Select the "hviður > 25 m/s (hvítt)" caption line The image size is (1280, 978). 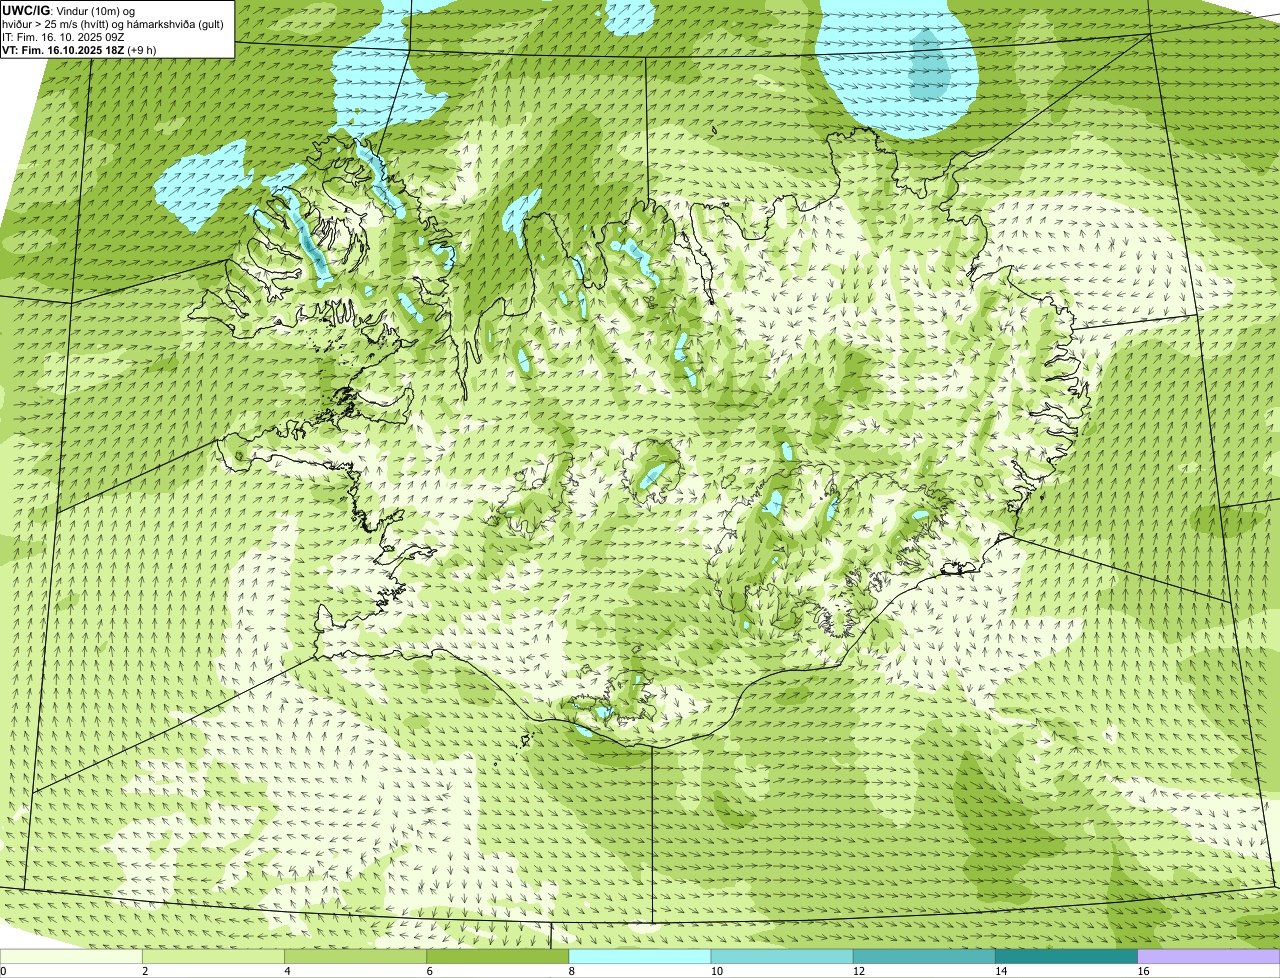113,23
